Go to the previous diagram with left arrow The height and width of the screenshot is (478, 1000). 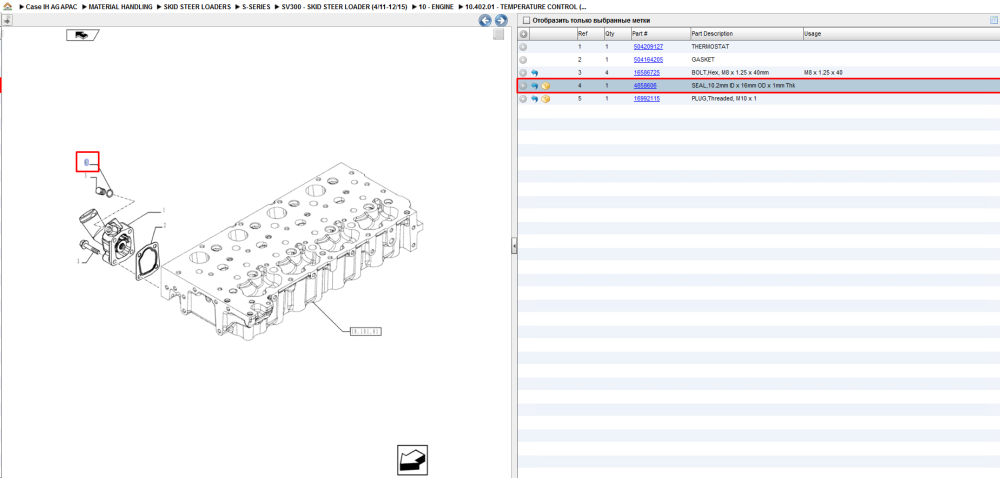(485, 20)
